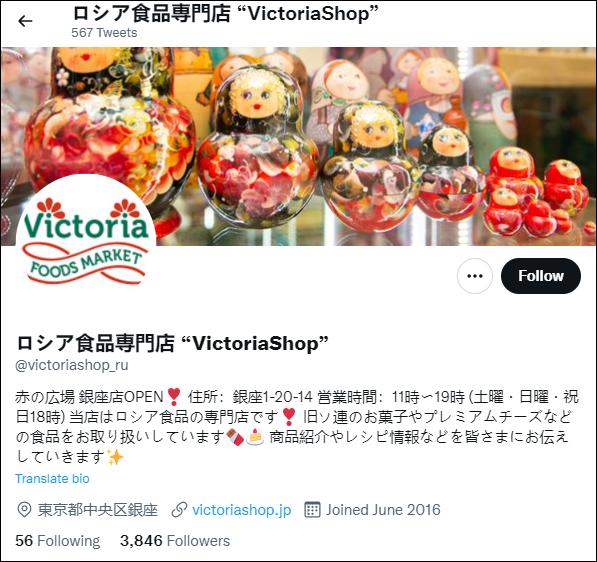The width and height of the screenshot is (597, 562).
Task: Open the Victoria Foods Market profile picture
Action: click(x=86, y=244)
